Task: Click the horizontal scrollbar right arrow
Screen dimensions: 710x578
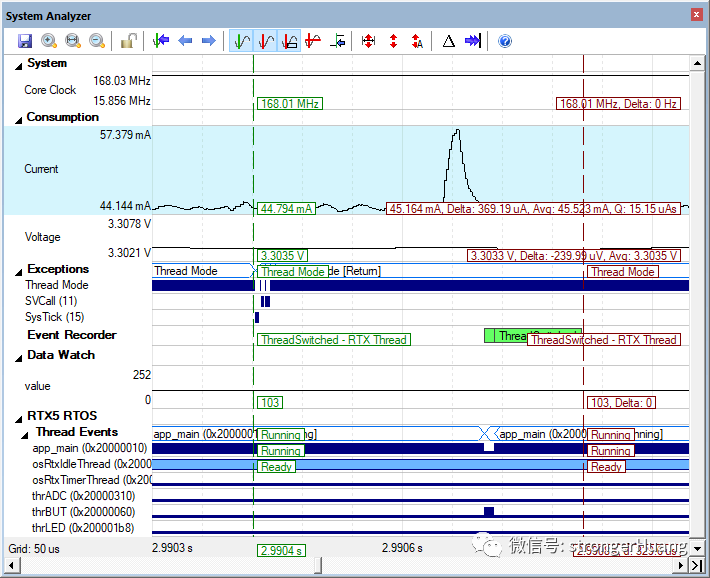Action: point(681,565)
